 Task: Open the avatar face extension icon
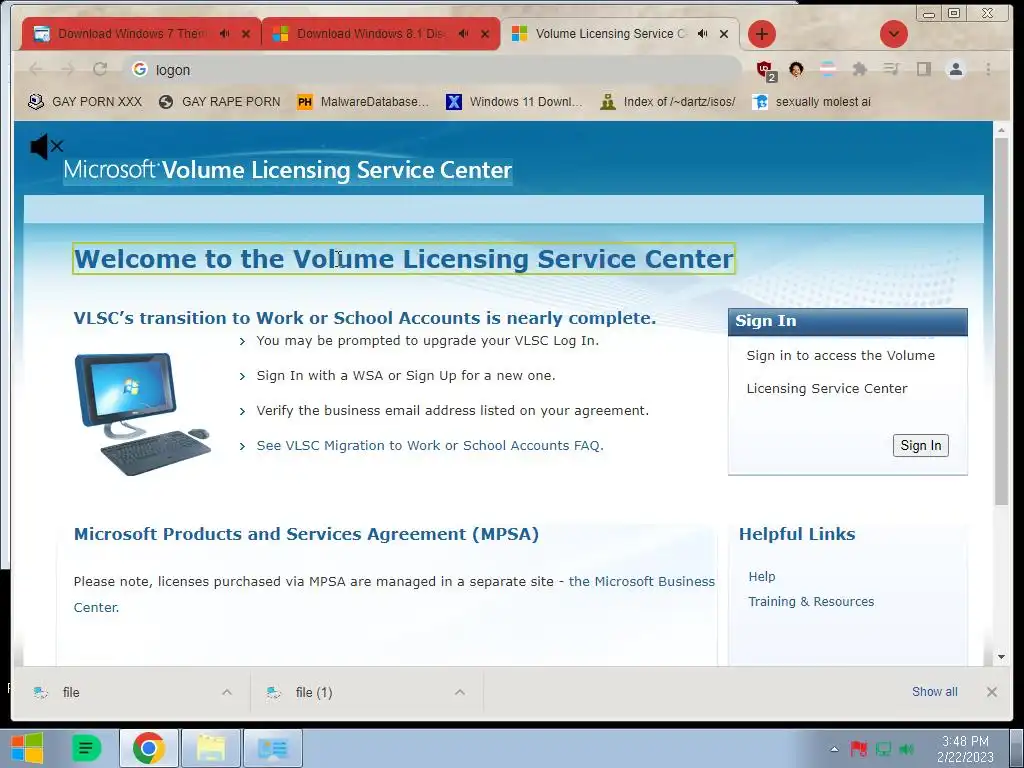pos(796,69)
